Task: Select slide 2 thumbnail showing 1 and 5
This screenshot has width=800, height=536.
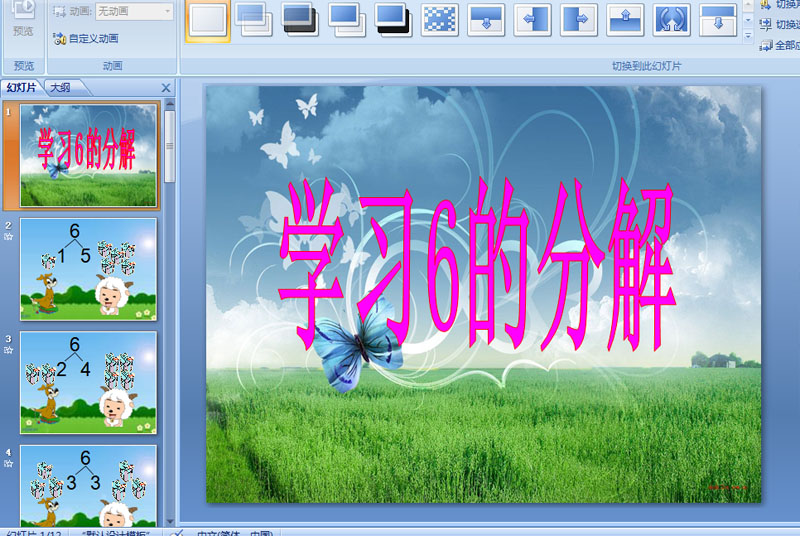Action: coord(88,269)
